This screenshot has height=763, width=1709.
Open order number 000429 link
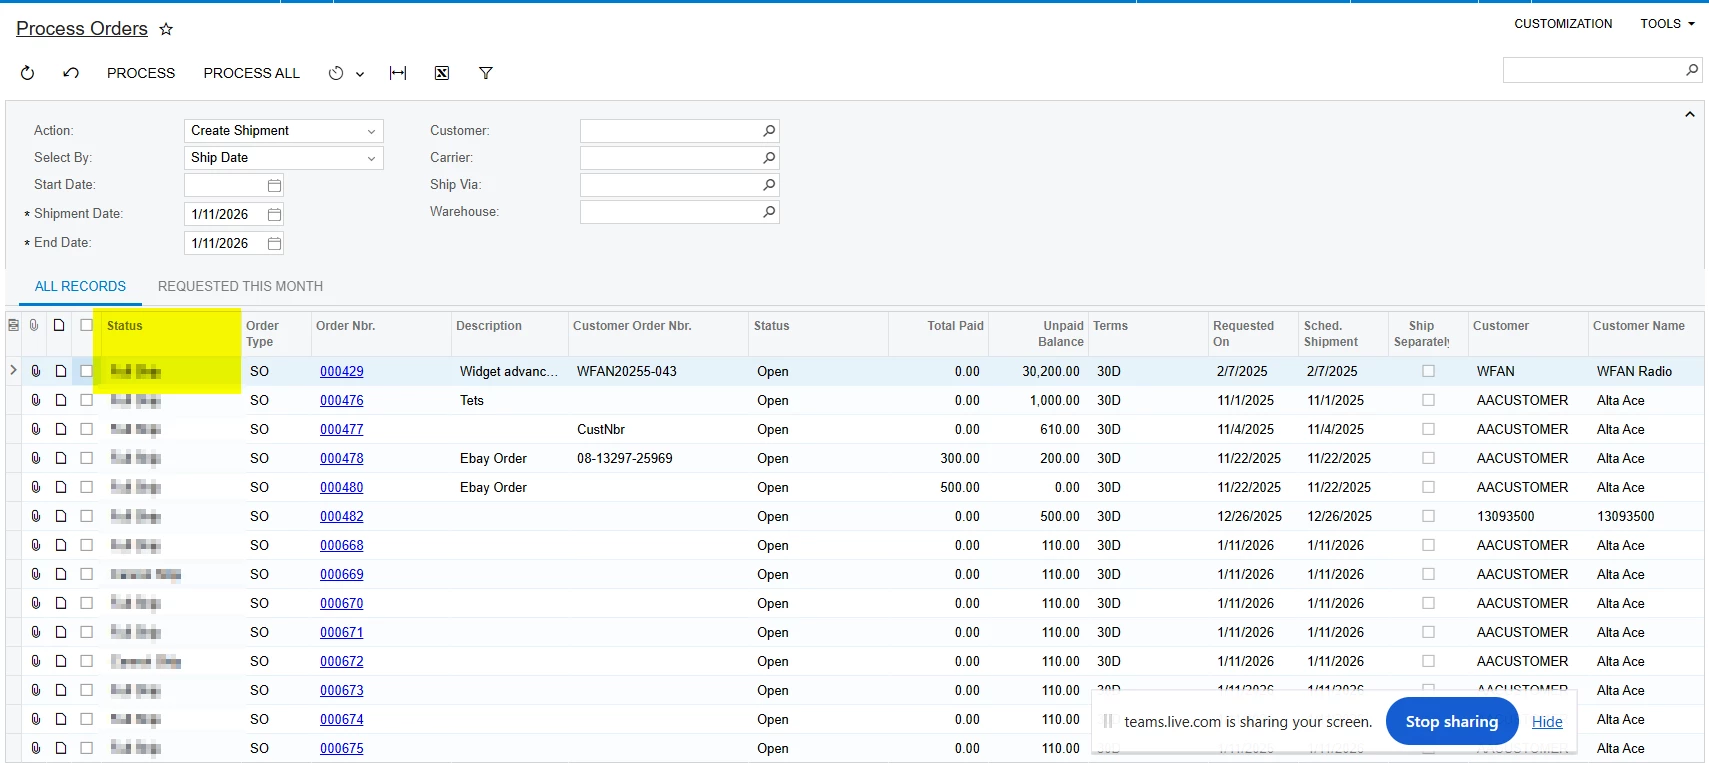pos(342,371)
